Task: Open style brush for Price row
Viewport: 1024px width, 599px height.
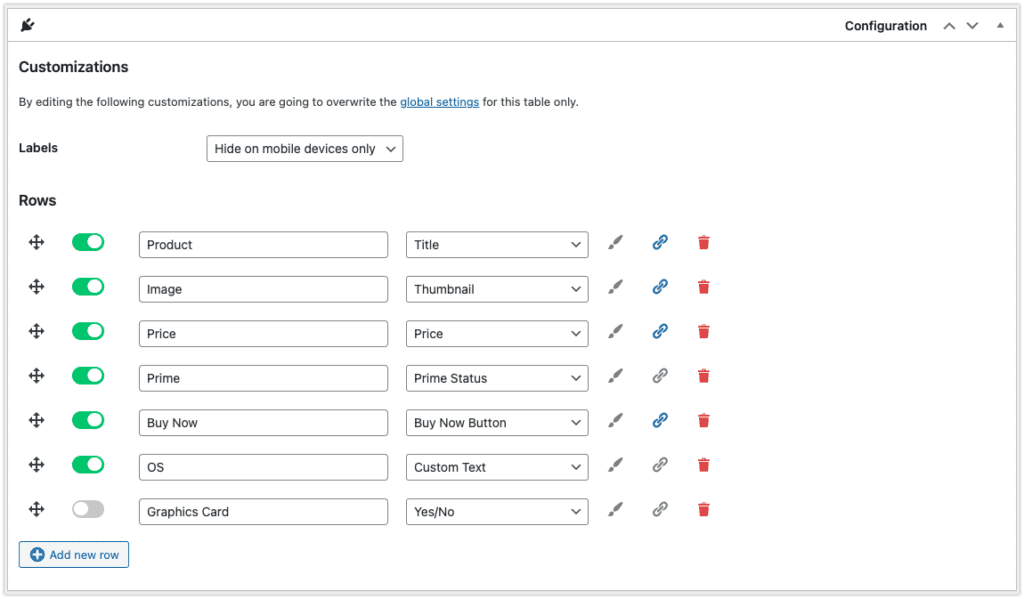Action: tap(615, 331)
